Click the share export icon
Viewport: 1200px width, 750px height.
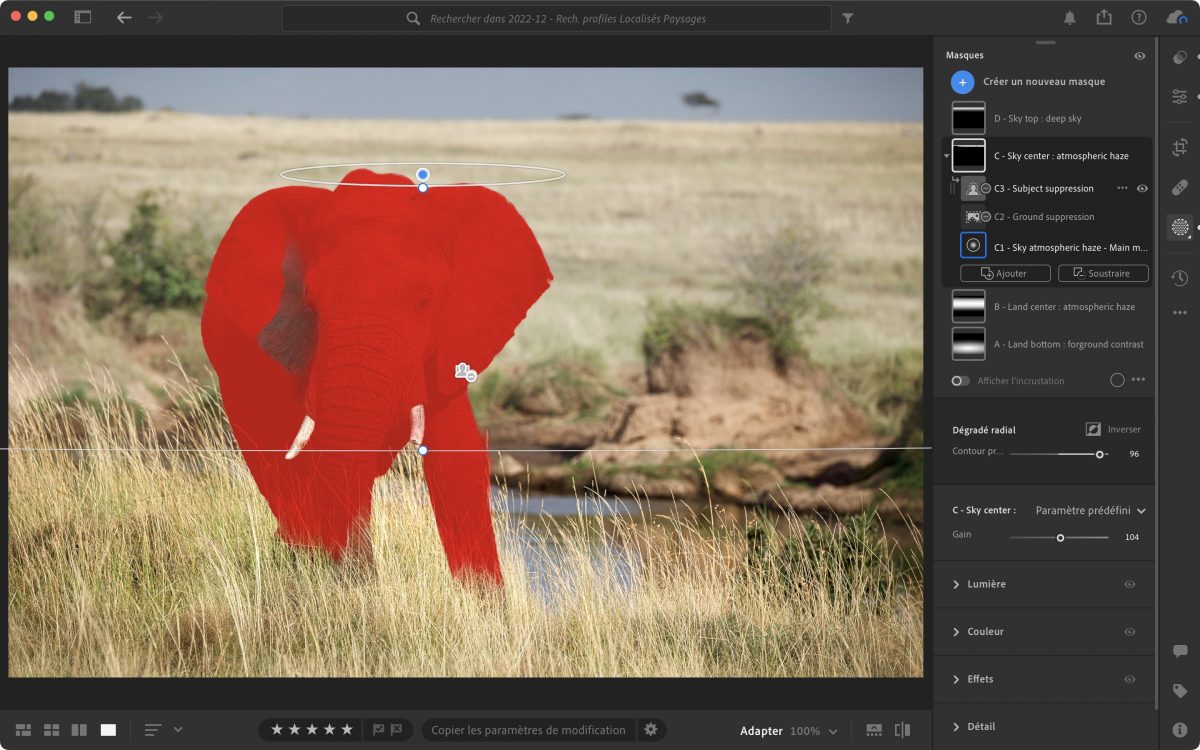1104,18
